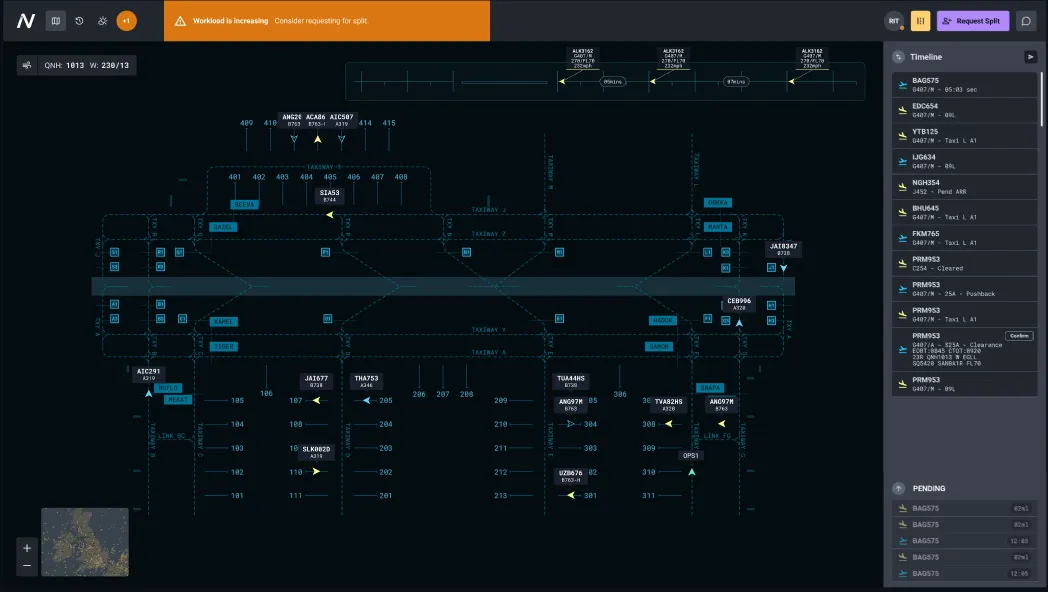This screenshot has width=1048, height=592.
Task: Select the SIA53 aircraft label
Action: click(x=329, y=196)
